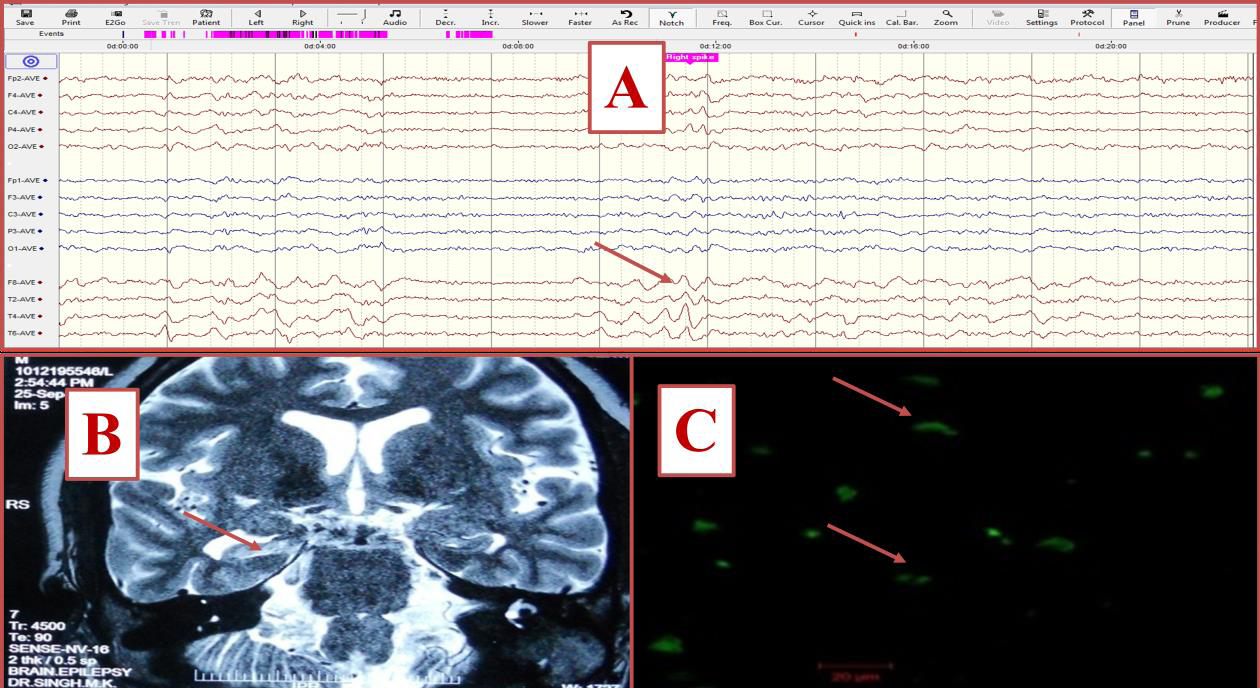
Task: Activate the Cursor tool
Action: click(x=812, y=17)
